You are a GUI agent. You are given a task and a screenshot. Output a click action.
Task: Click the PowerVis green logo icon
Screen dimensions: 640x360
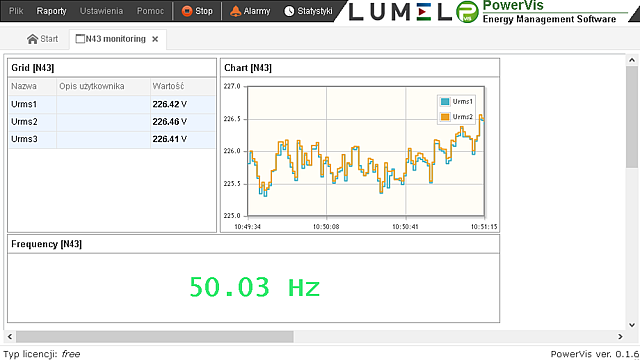(x=467, y=12)
